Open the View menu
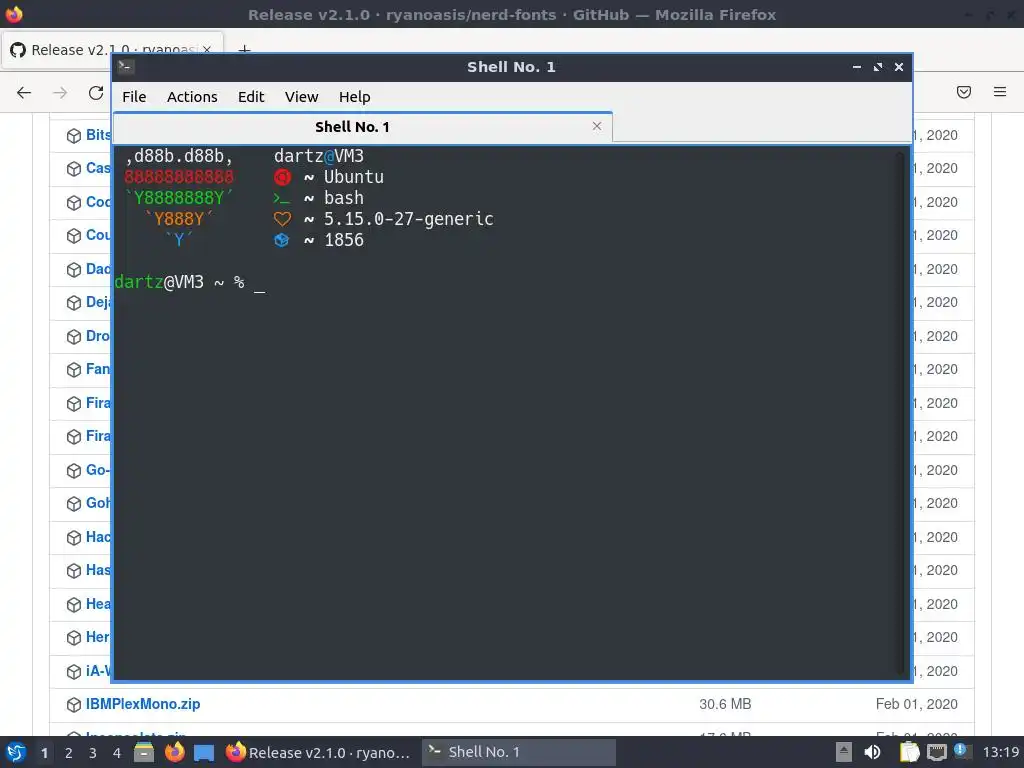The image size is (1024, 768). pos(301,97)
